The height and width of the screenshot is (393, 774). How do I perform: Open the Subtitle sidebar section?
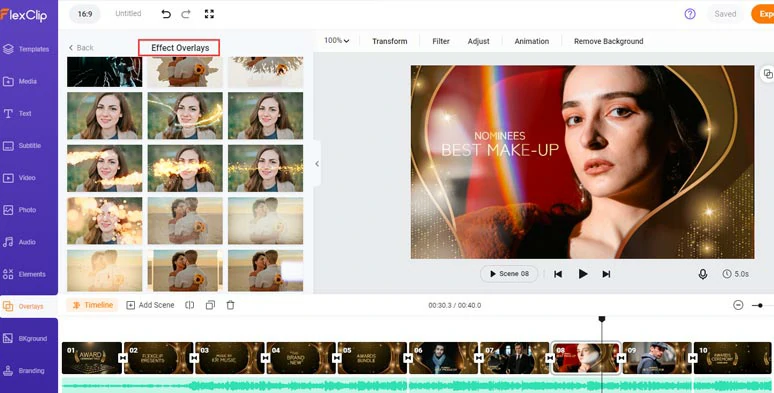click(22, 146)
